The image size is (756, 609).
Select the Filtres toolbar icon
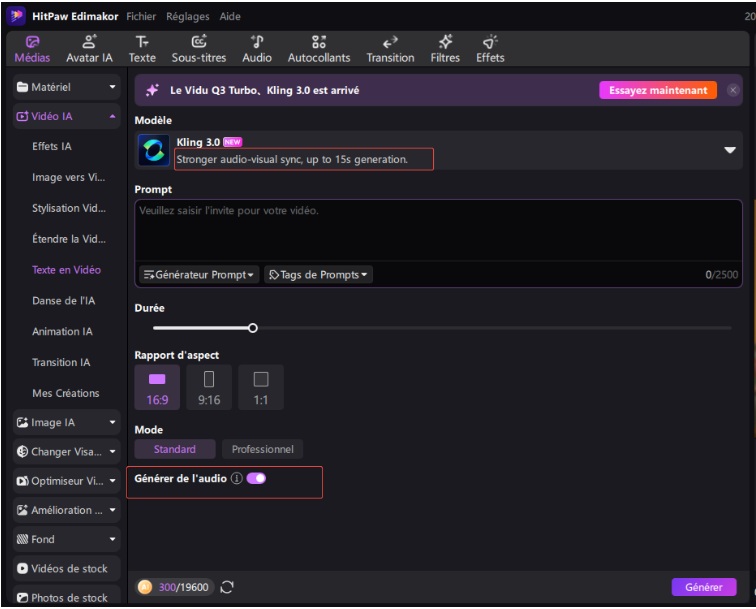click(445, 48)
